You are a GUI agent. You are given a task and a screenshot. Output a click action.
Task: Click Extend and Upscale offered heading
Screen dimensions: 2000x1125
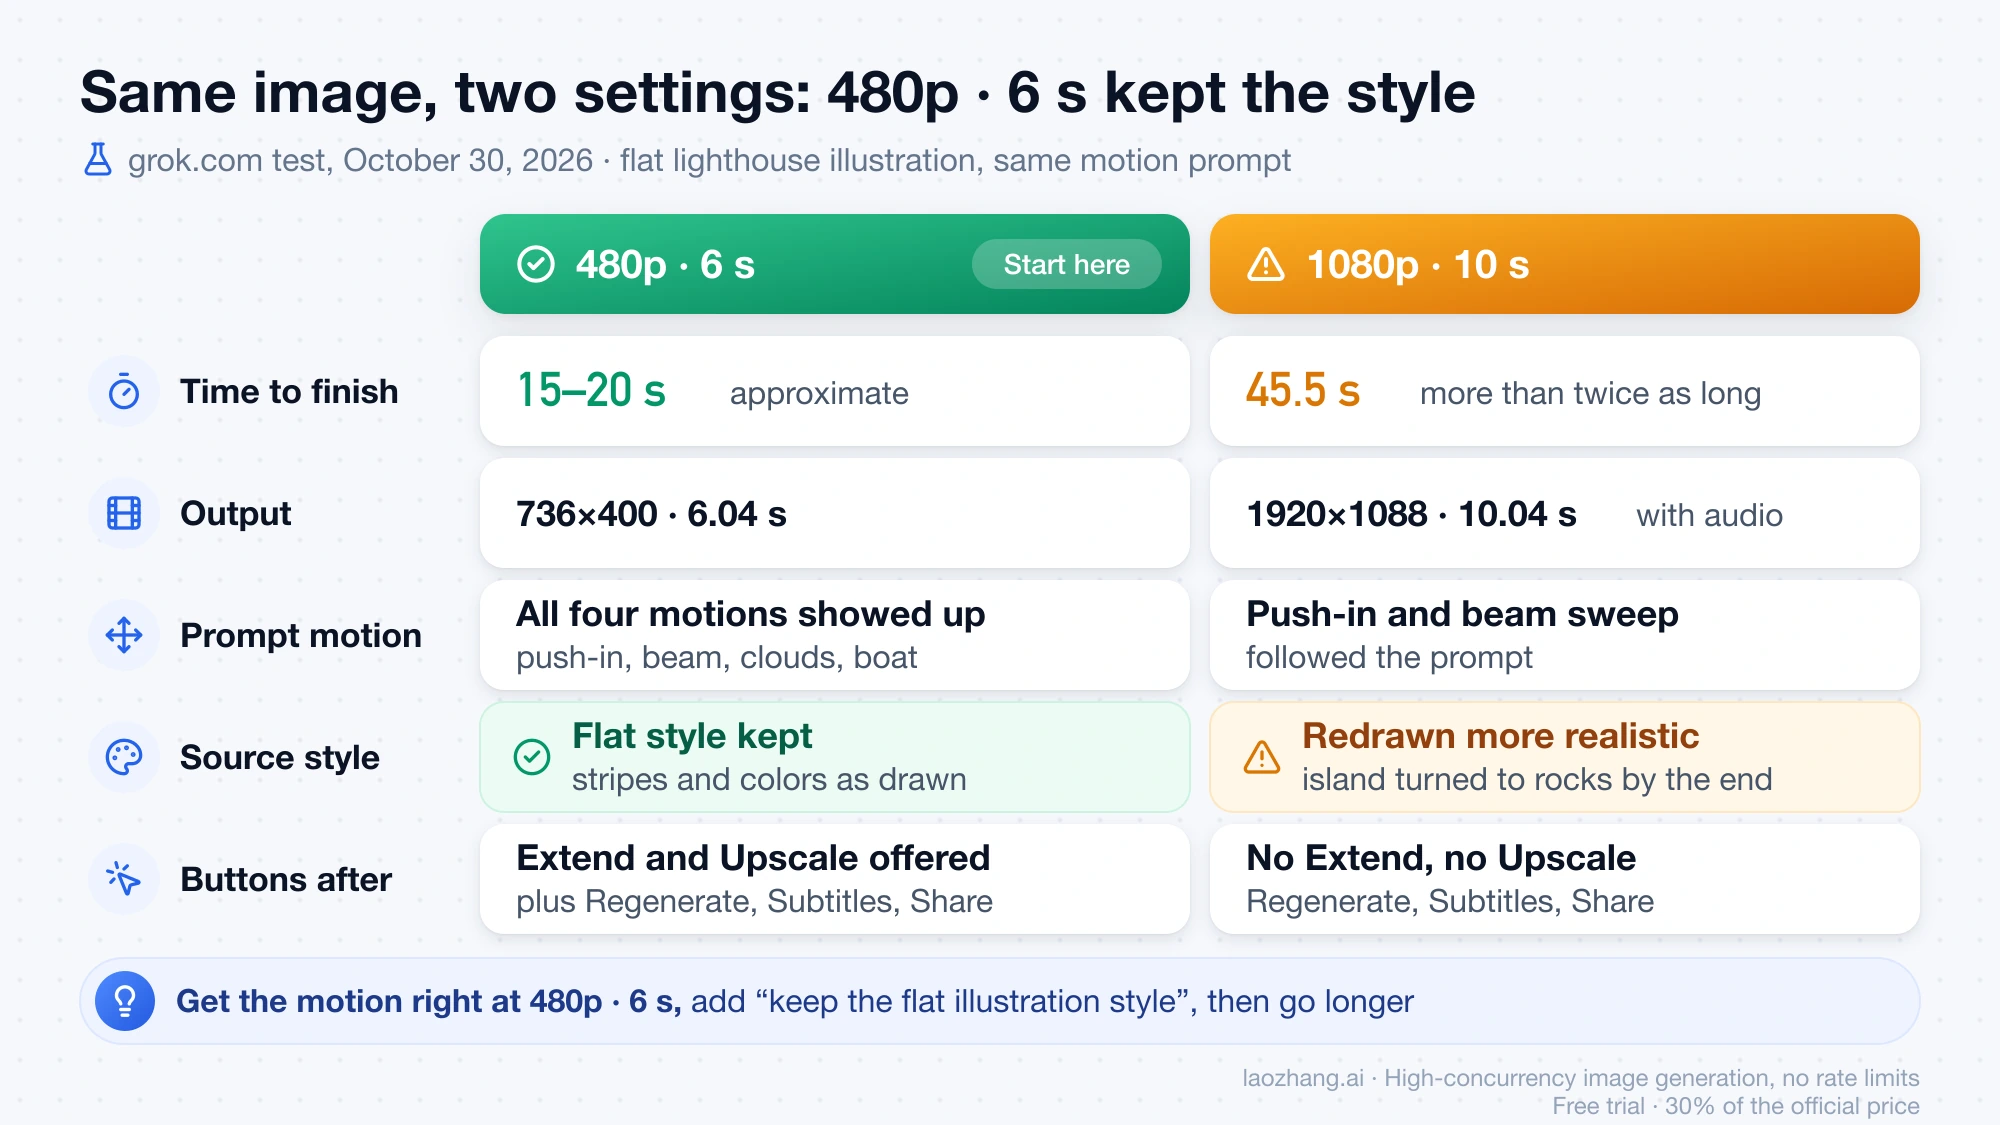(753, 858)
